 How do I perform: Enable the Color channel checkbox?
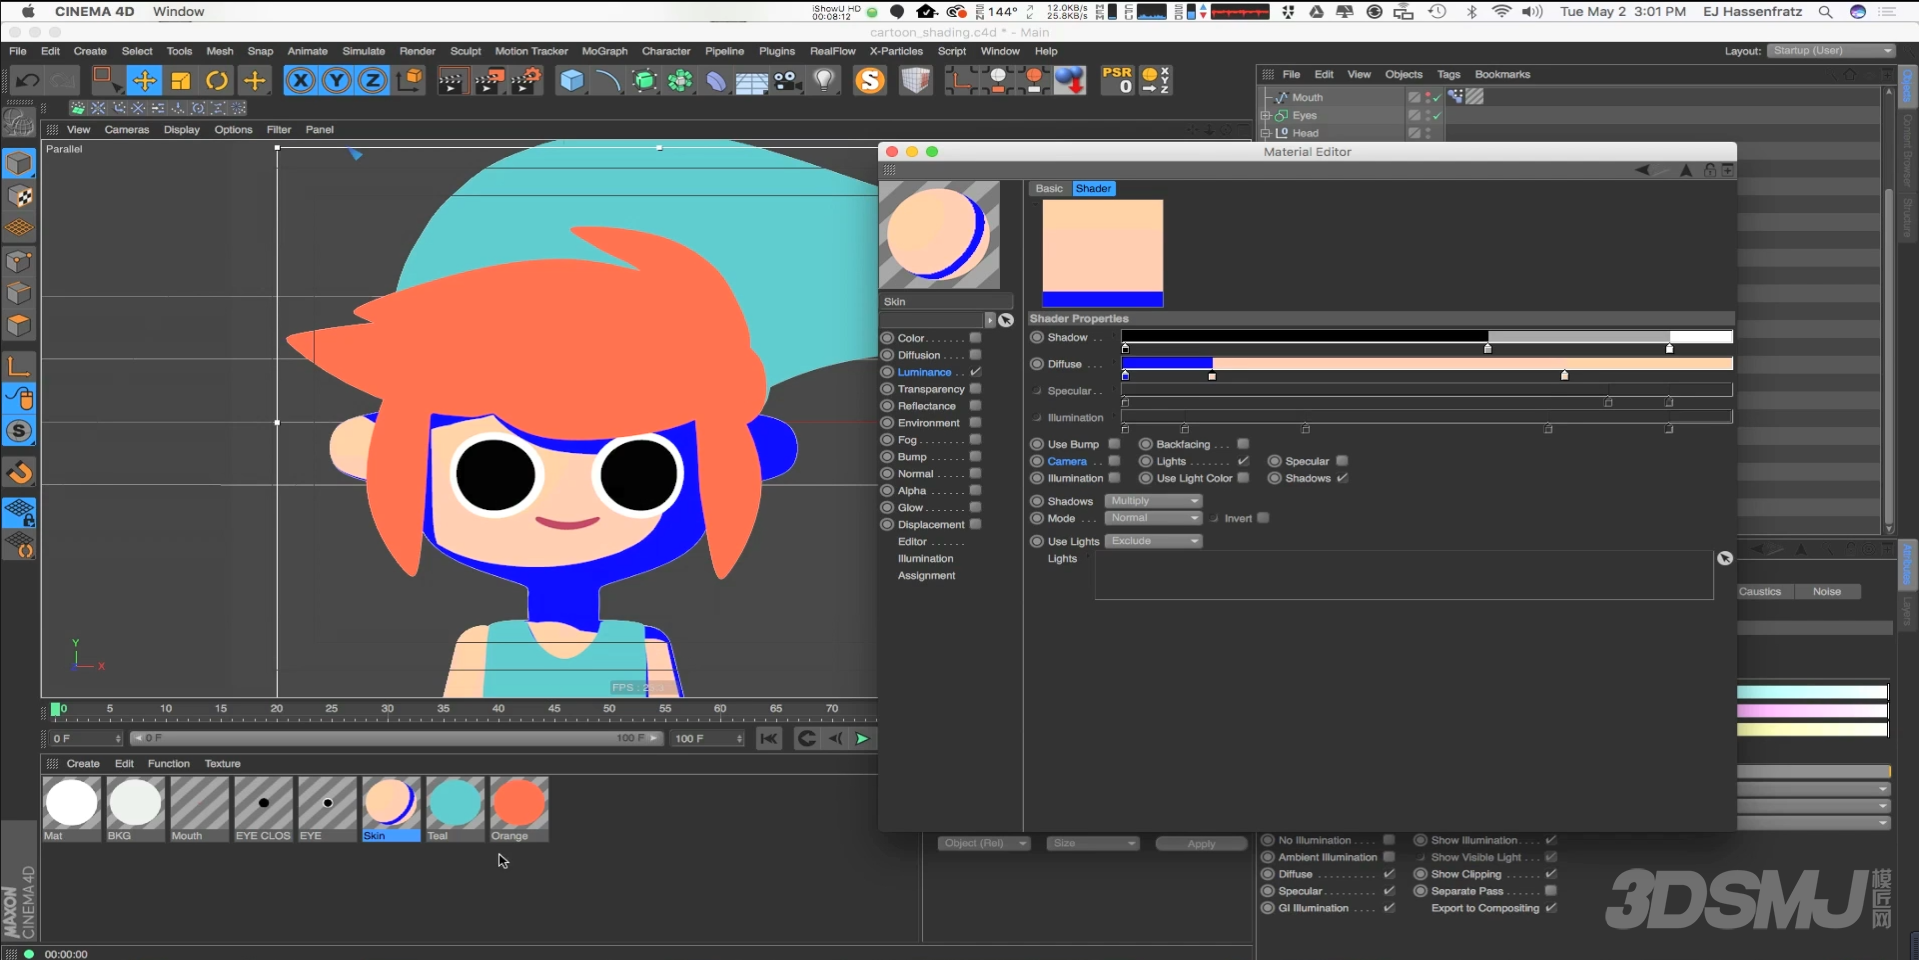point(975,338)
